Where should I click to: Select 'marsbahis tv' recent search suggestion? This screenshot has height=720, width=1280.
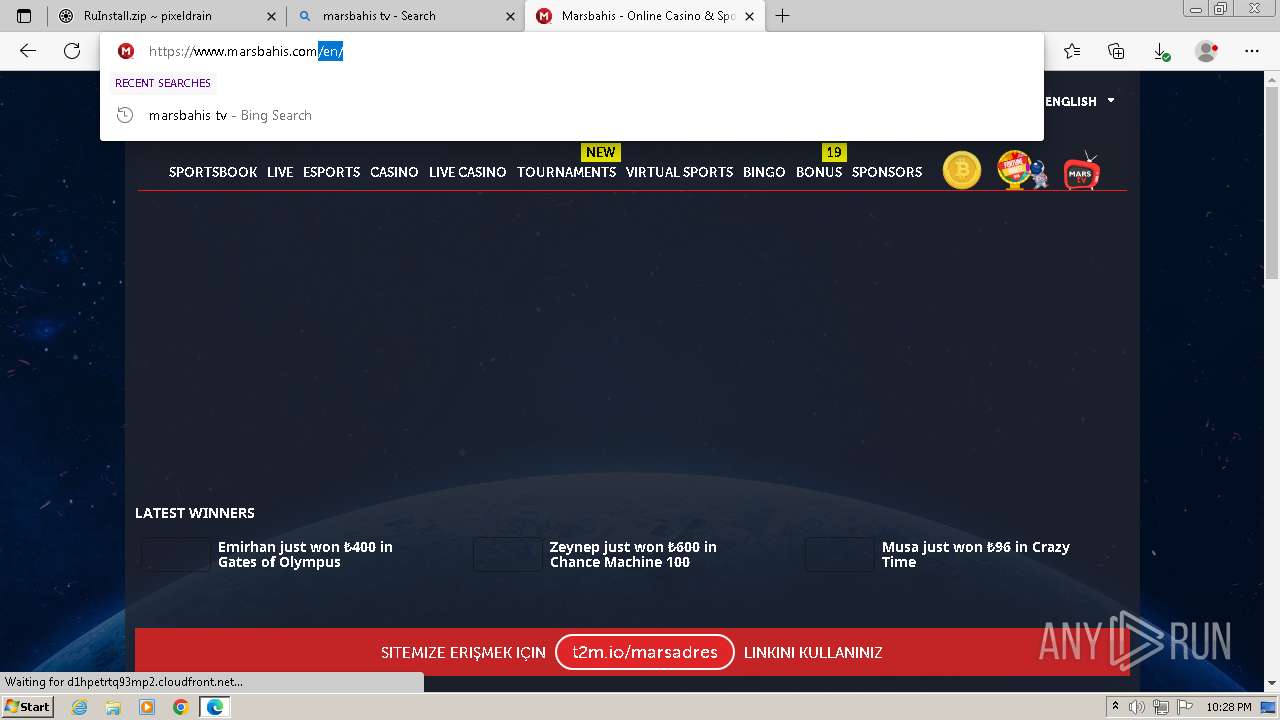[572, 115]
